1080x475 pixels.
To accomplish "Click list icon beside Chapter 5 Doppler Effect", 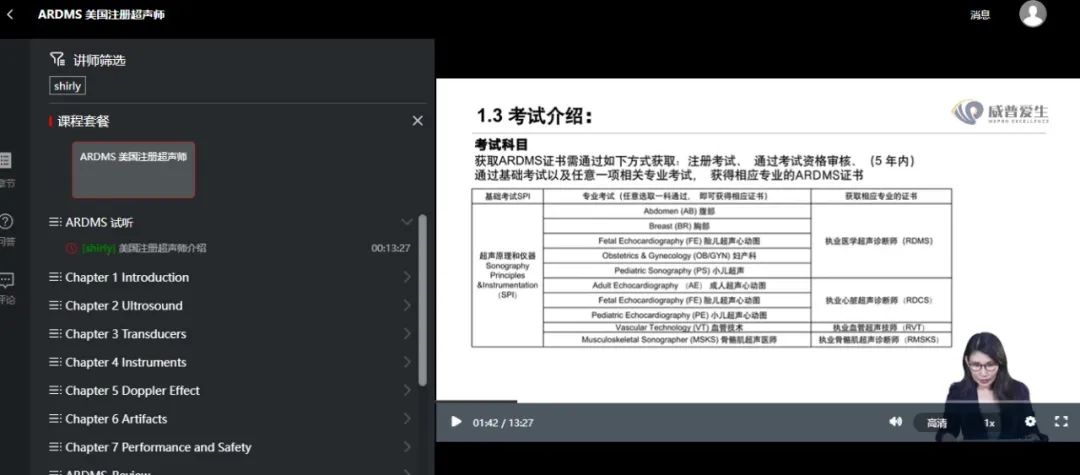I will 55,390.
